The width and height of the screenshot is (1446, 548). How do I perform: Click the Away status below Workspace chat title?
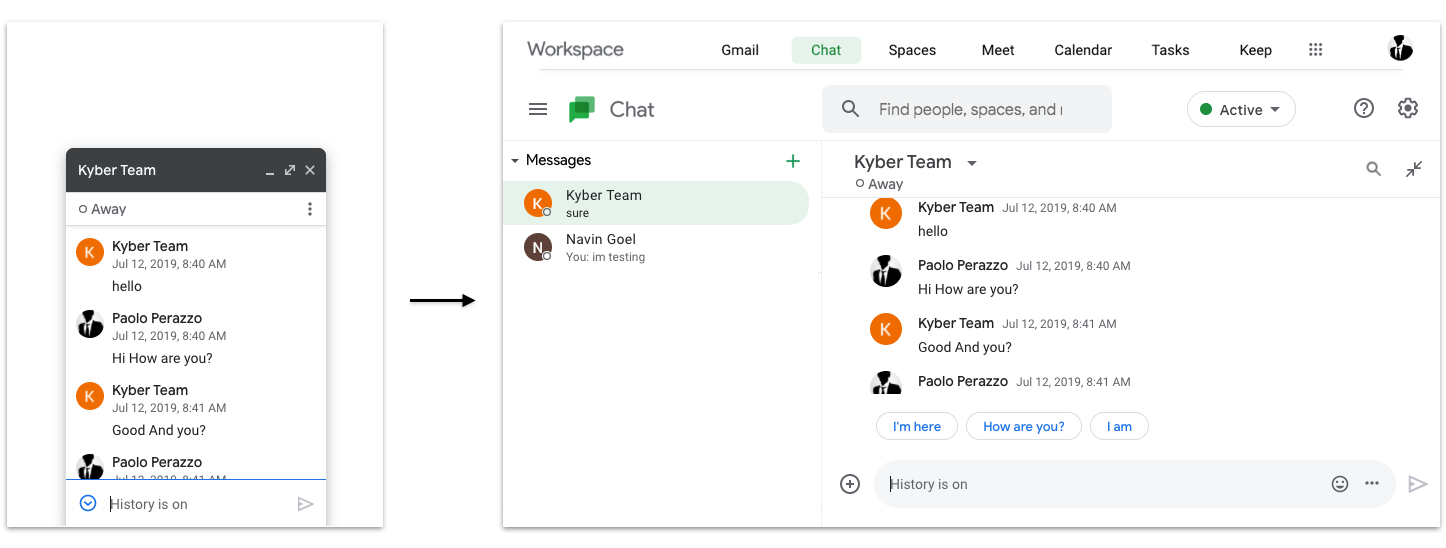[879, 184]
